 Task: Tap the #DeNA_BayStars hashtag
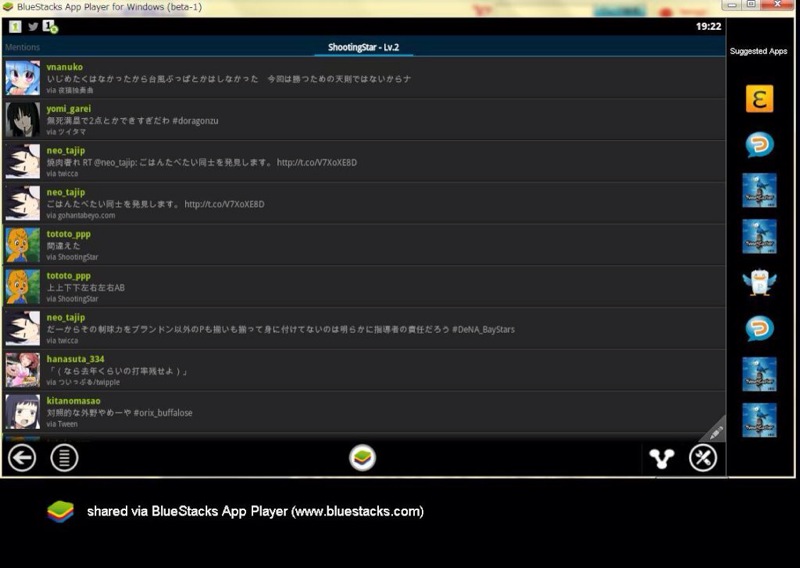pyautogui.click(x=483, y=329)
